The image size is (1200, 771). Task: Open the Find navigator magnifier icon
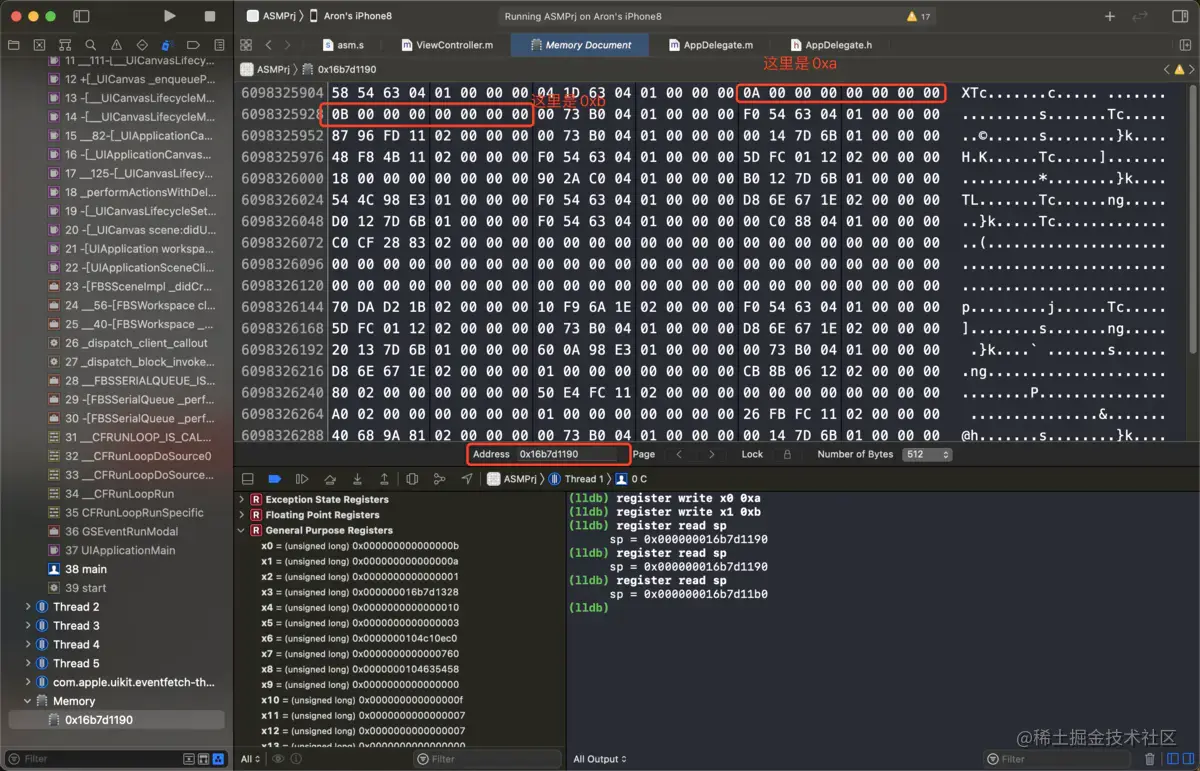click(x=91, y=45)
